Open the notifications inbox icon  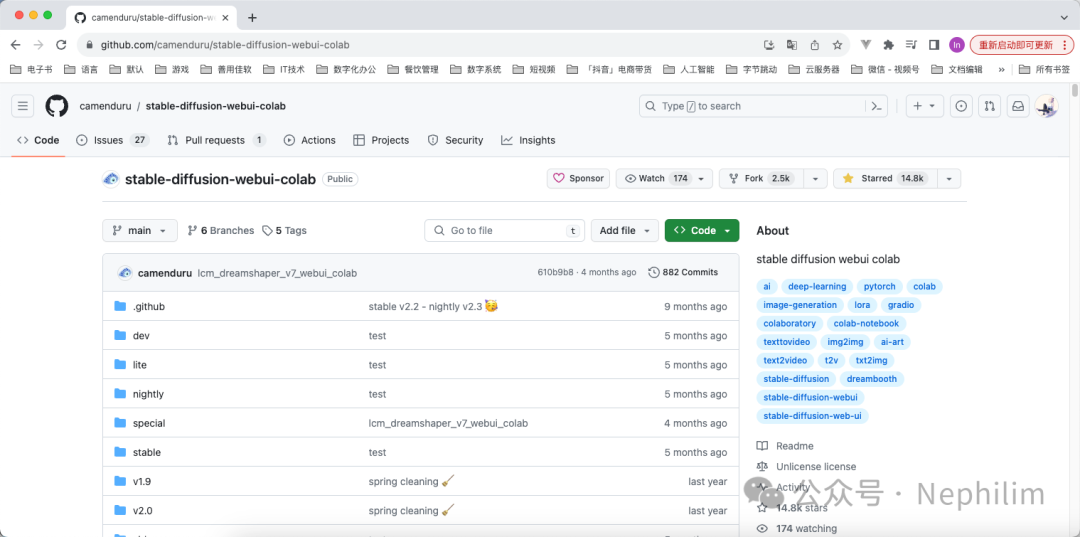pos(1018,106)
